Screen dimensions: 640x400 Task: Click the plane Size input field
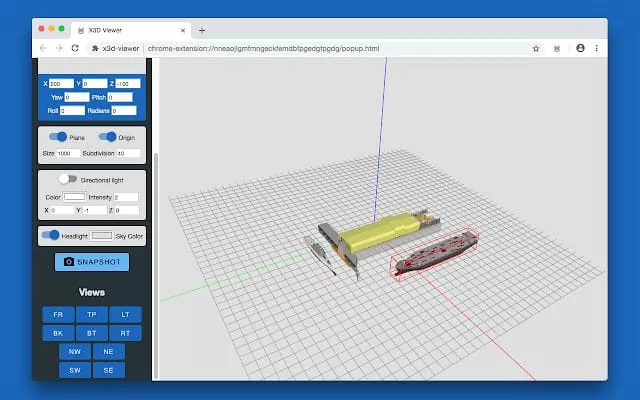point(69,153)
